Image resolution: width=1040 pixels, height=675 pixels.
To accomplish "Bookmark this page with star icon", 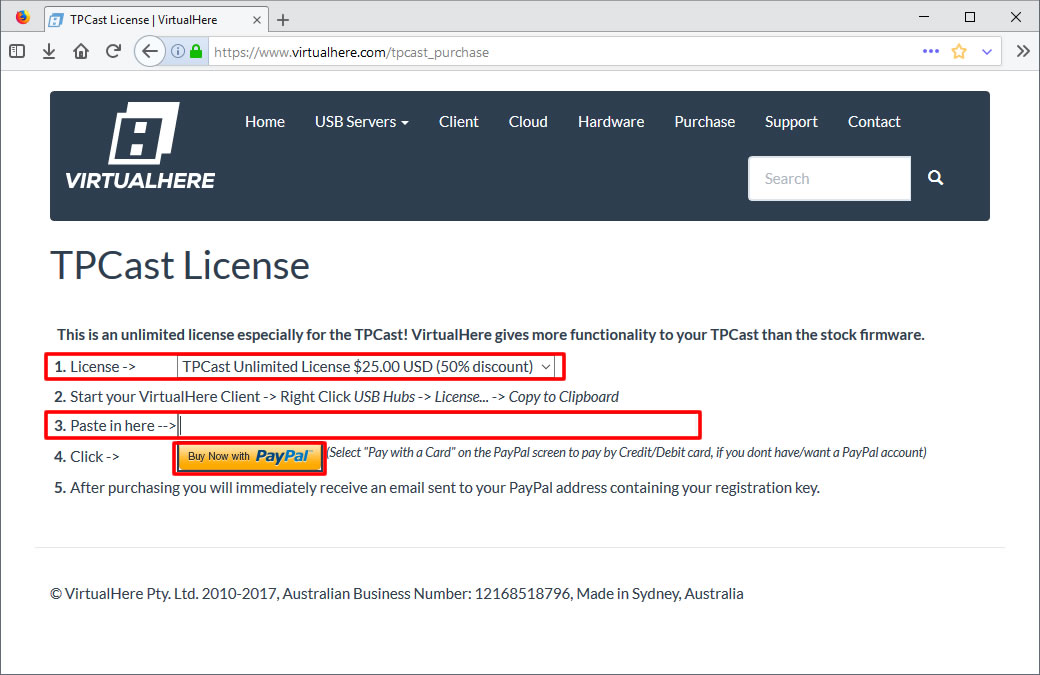I will click(x=959, y=52).
